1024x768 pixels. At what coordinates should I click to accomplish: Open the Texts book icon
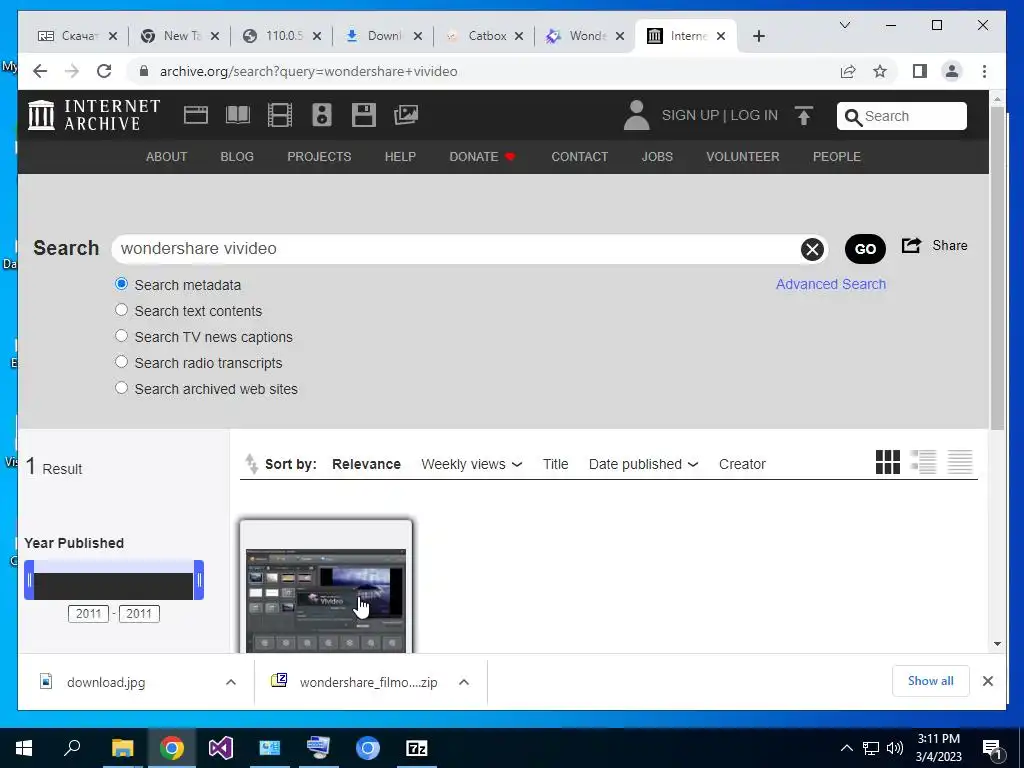point(238,115)
